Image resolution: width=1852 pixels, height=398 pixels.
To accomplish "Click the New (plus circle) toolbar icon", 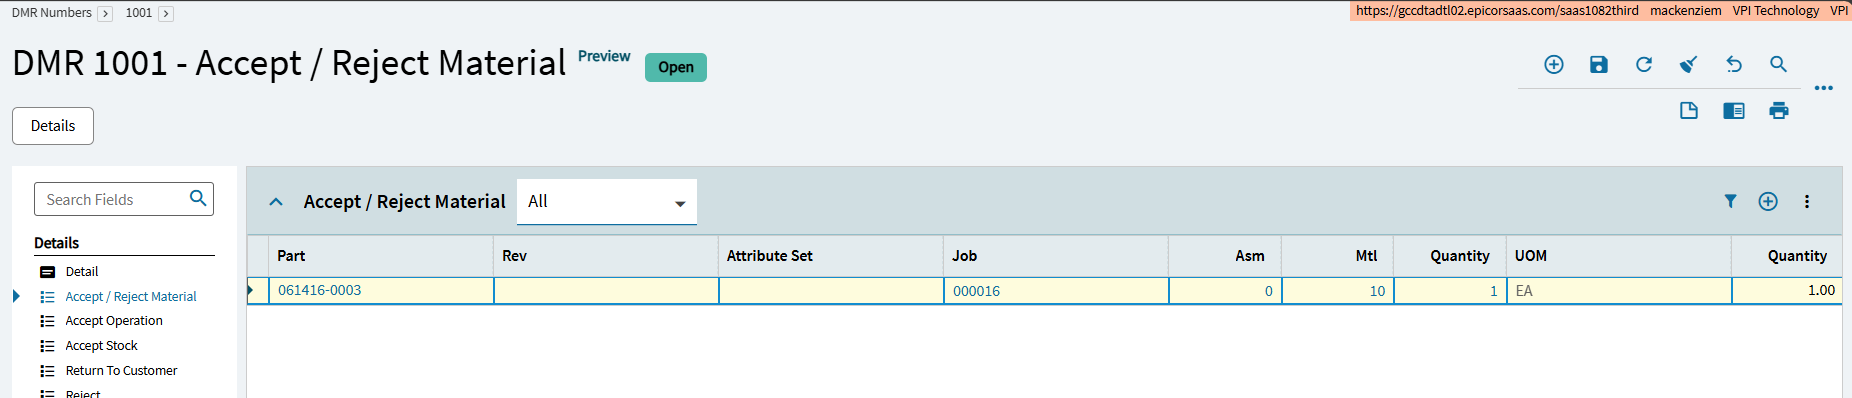I will [x=1554, y=64].
